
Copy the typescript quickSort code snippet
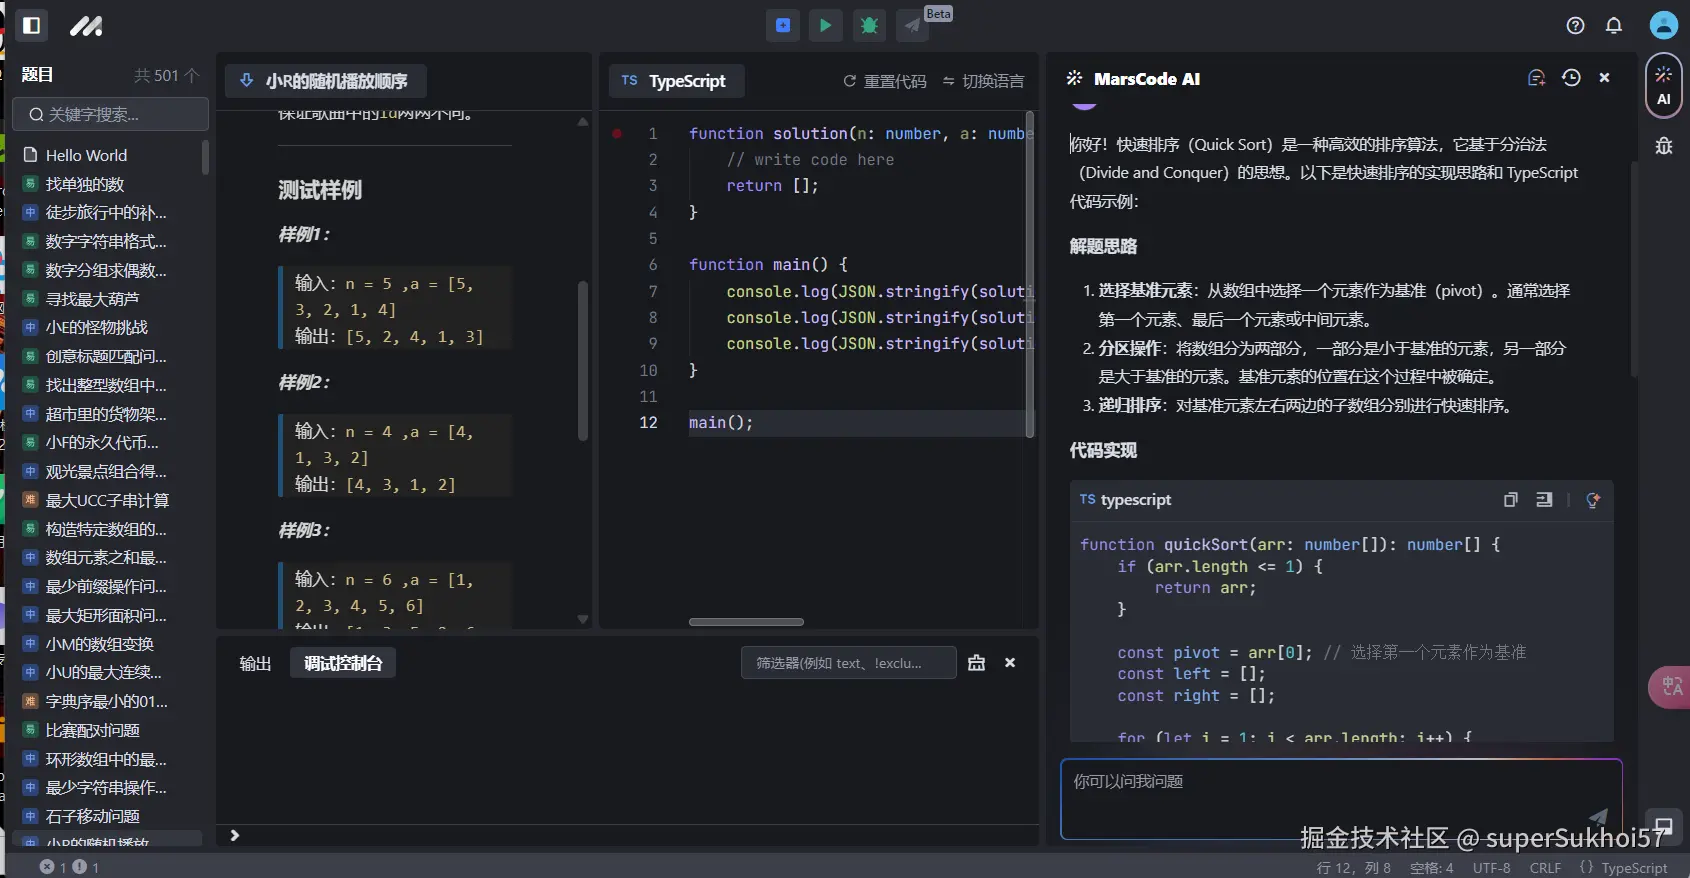click(x=1510, y=500)
